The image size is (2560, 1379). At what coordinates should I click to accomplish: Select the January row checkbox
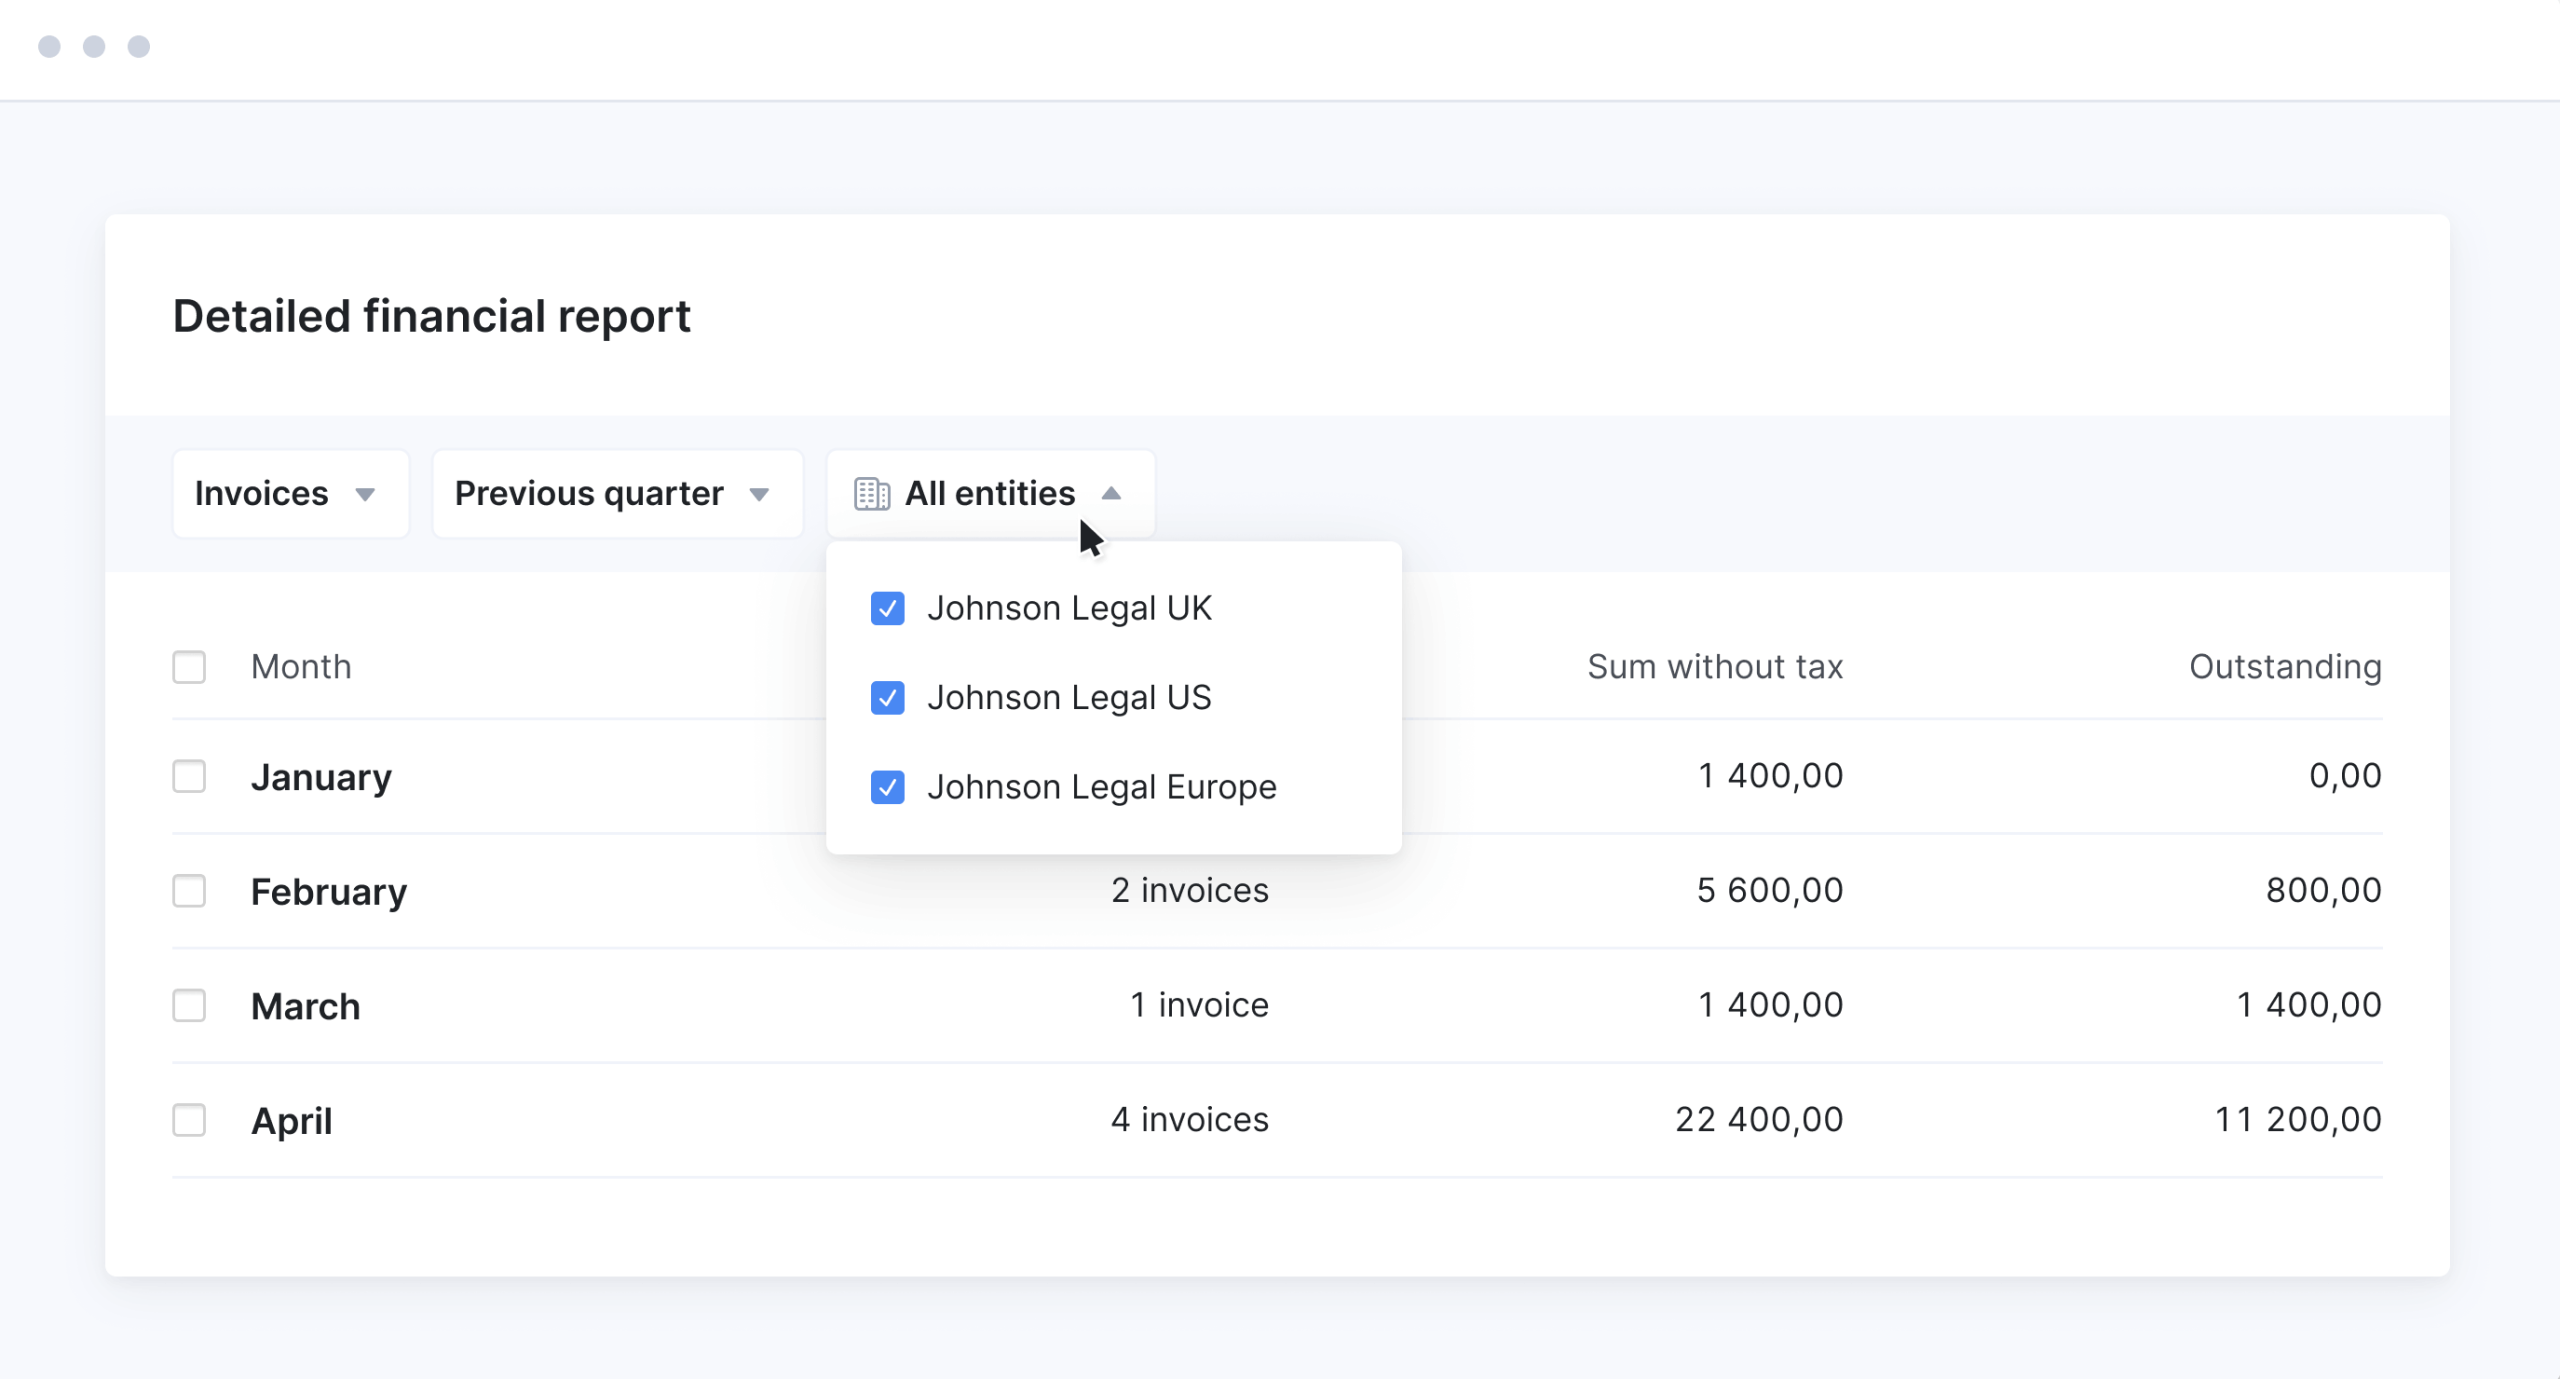189,777
